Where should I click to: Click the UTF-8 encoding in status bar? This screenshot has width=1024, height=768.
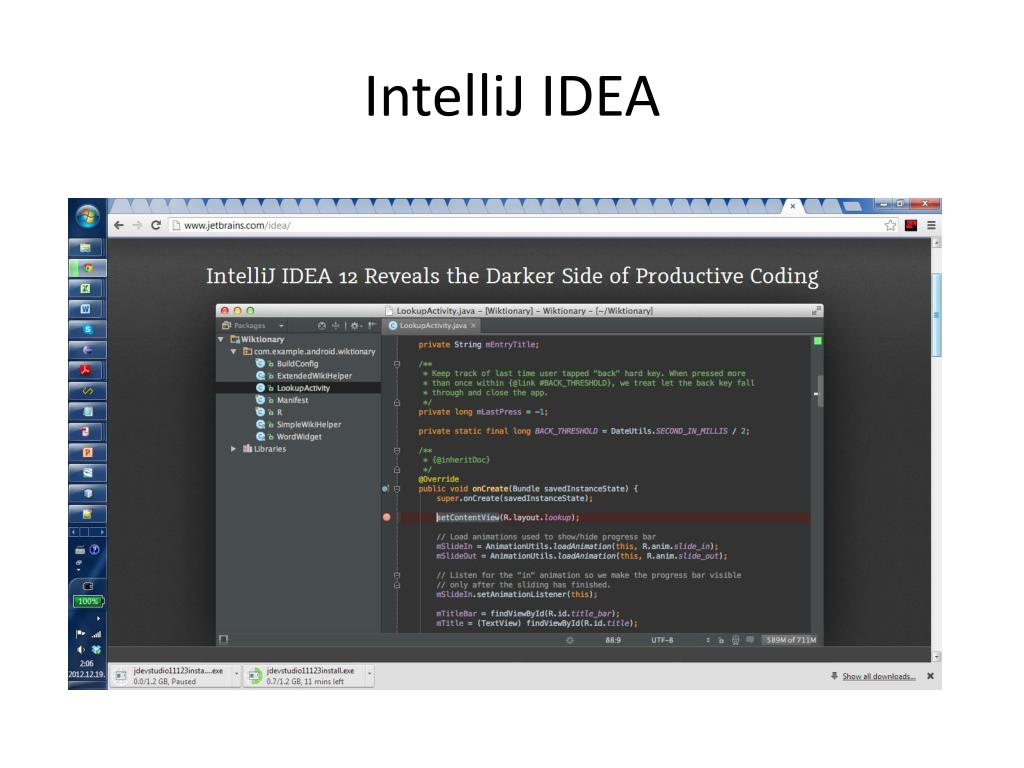coord(662,640)
